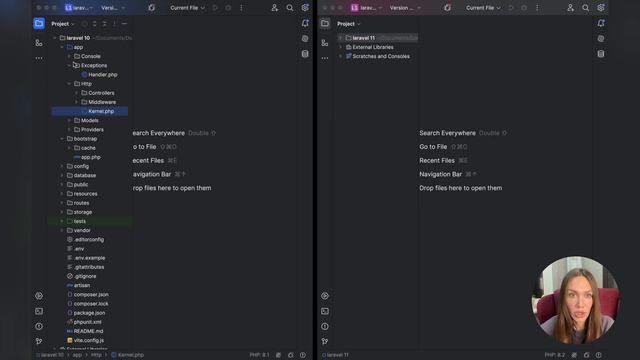Open Structure tool in laravel 10 window

click(39, 43)
